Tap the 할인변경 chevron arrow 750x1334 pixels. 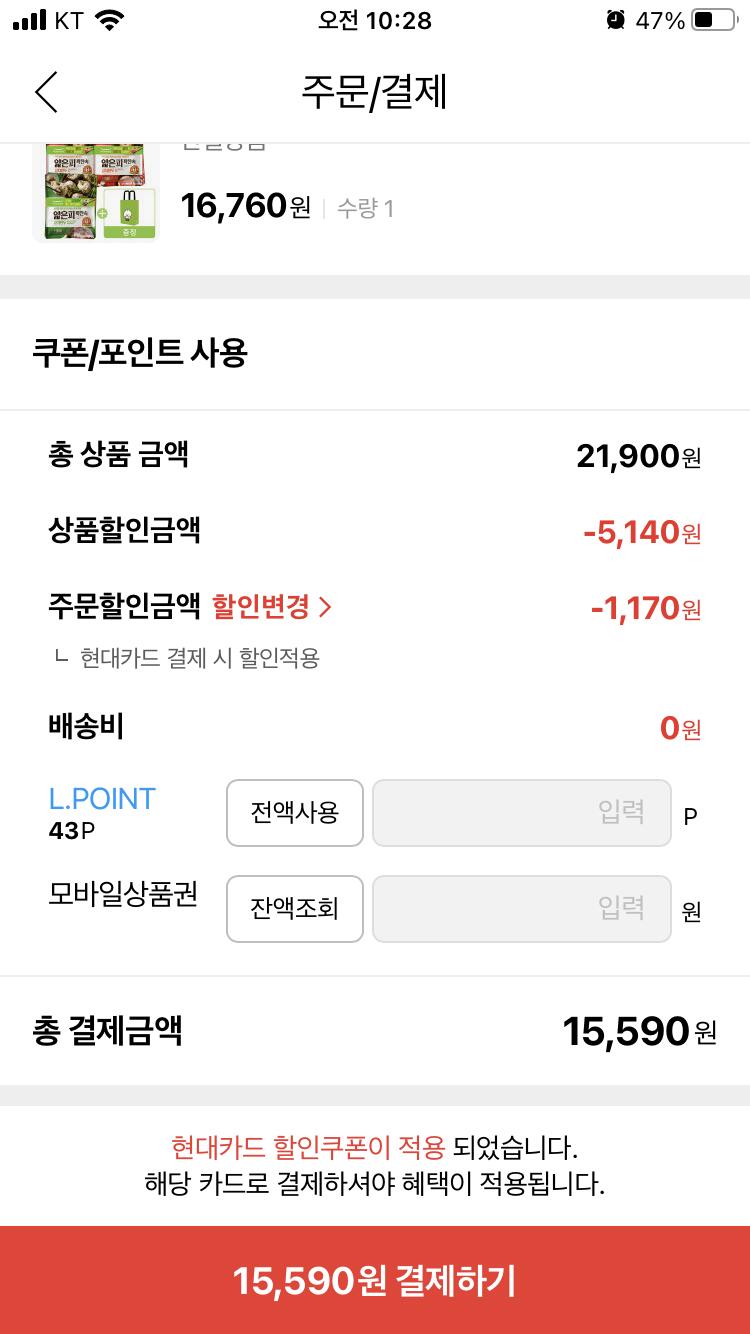click(324, 606)
